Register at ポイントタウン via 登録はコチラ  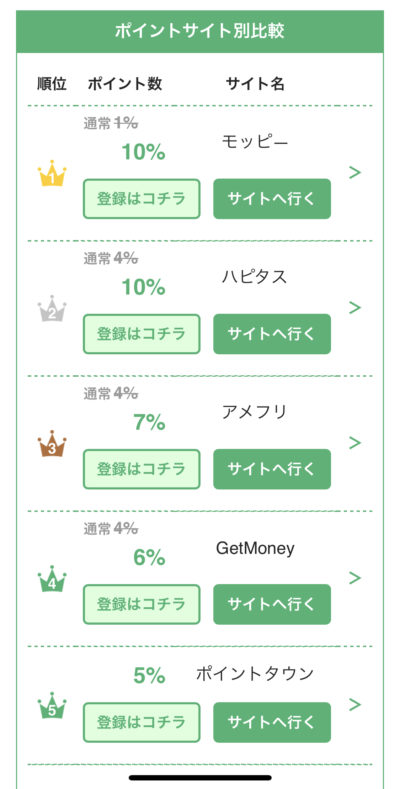pos(141,723)
